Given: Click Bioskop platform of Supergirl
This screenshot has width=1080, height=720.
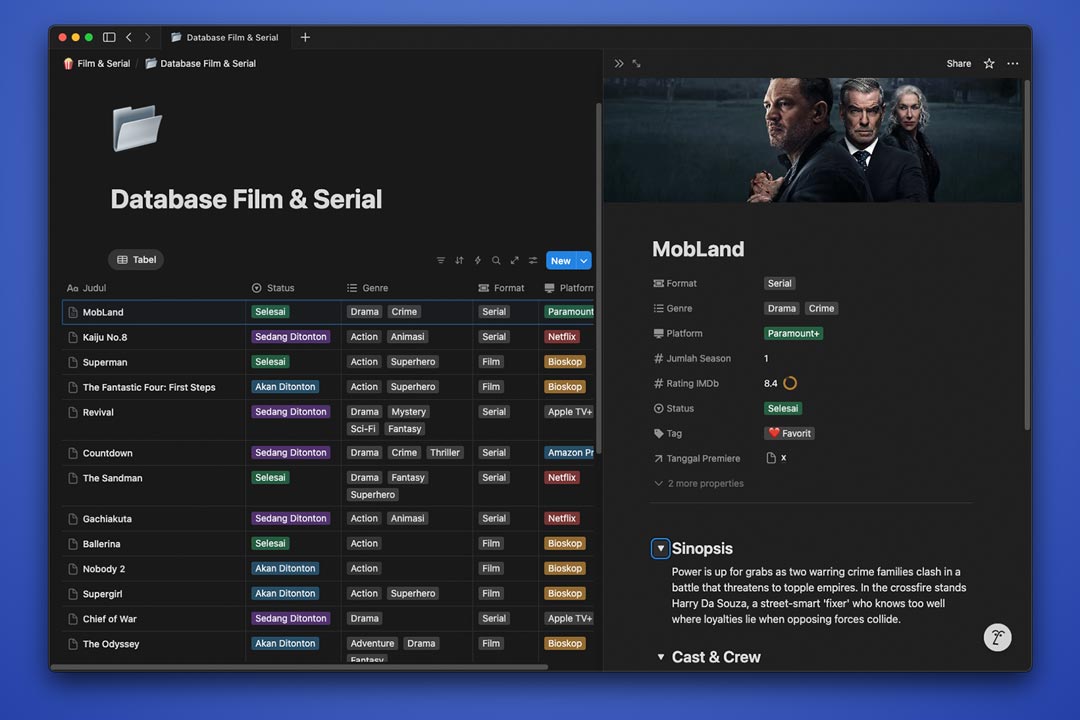Looking at the screenshot, I should [565, 593].
